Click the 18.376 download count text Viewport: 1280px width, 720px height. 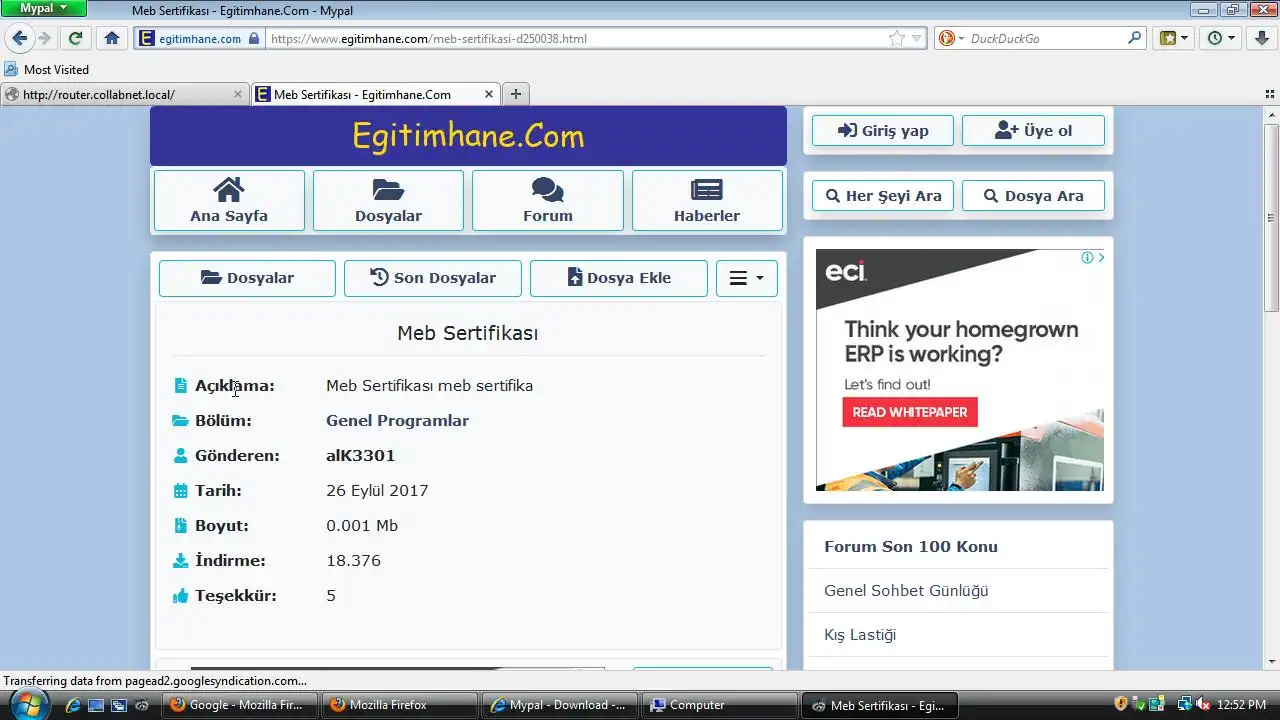click(x=353, y=561)
